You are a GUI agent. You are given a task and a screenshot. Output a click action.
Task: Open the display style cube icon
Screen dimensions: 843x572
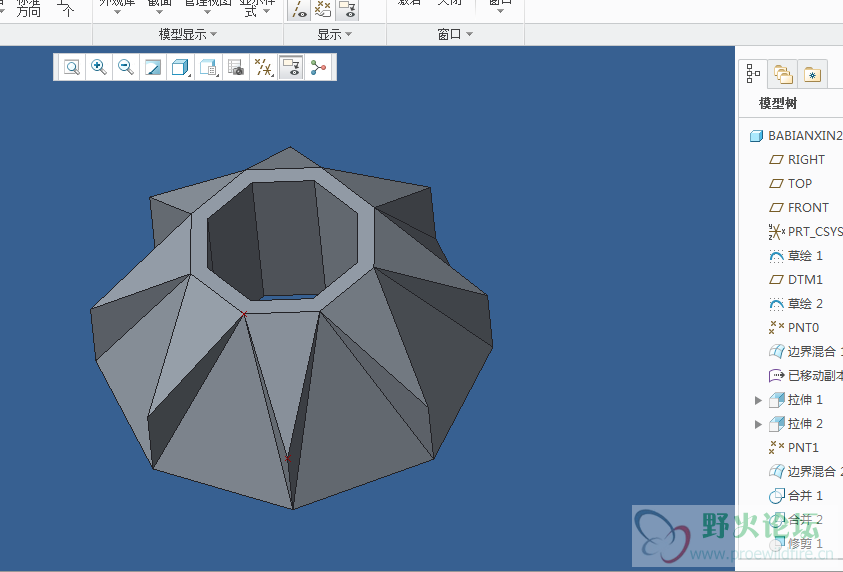tap(181, 68)
